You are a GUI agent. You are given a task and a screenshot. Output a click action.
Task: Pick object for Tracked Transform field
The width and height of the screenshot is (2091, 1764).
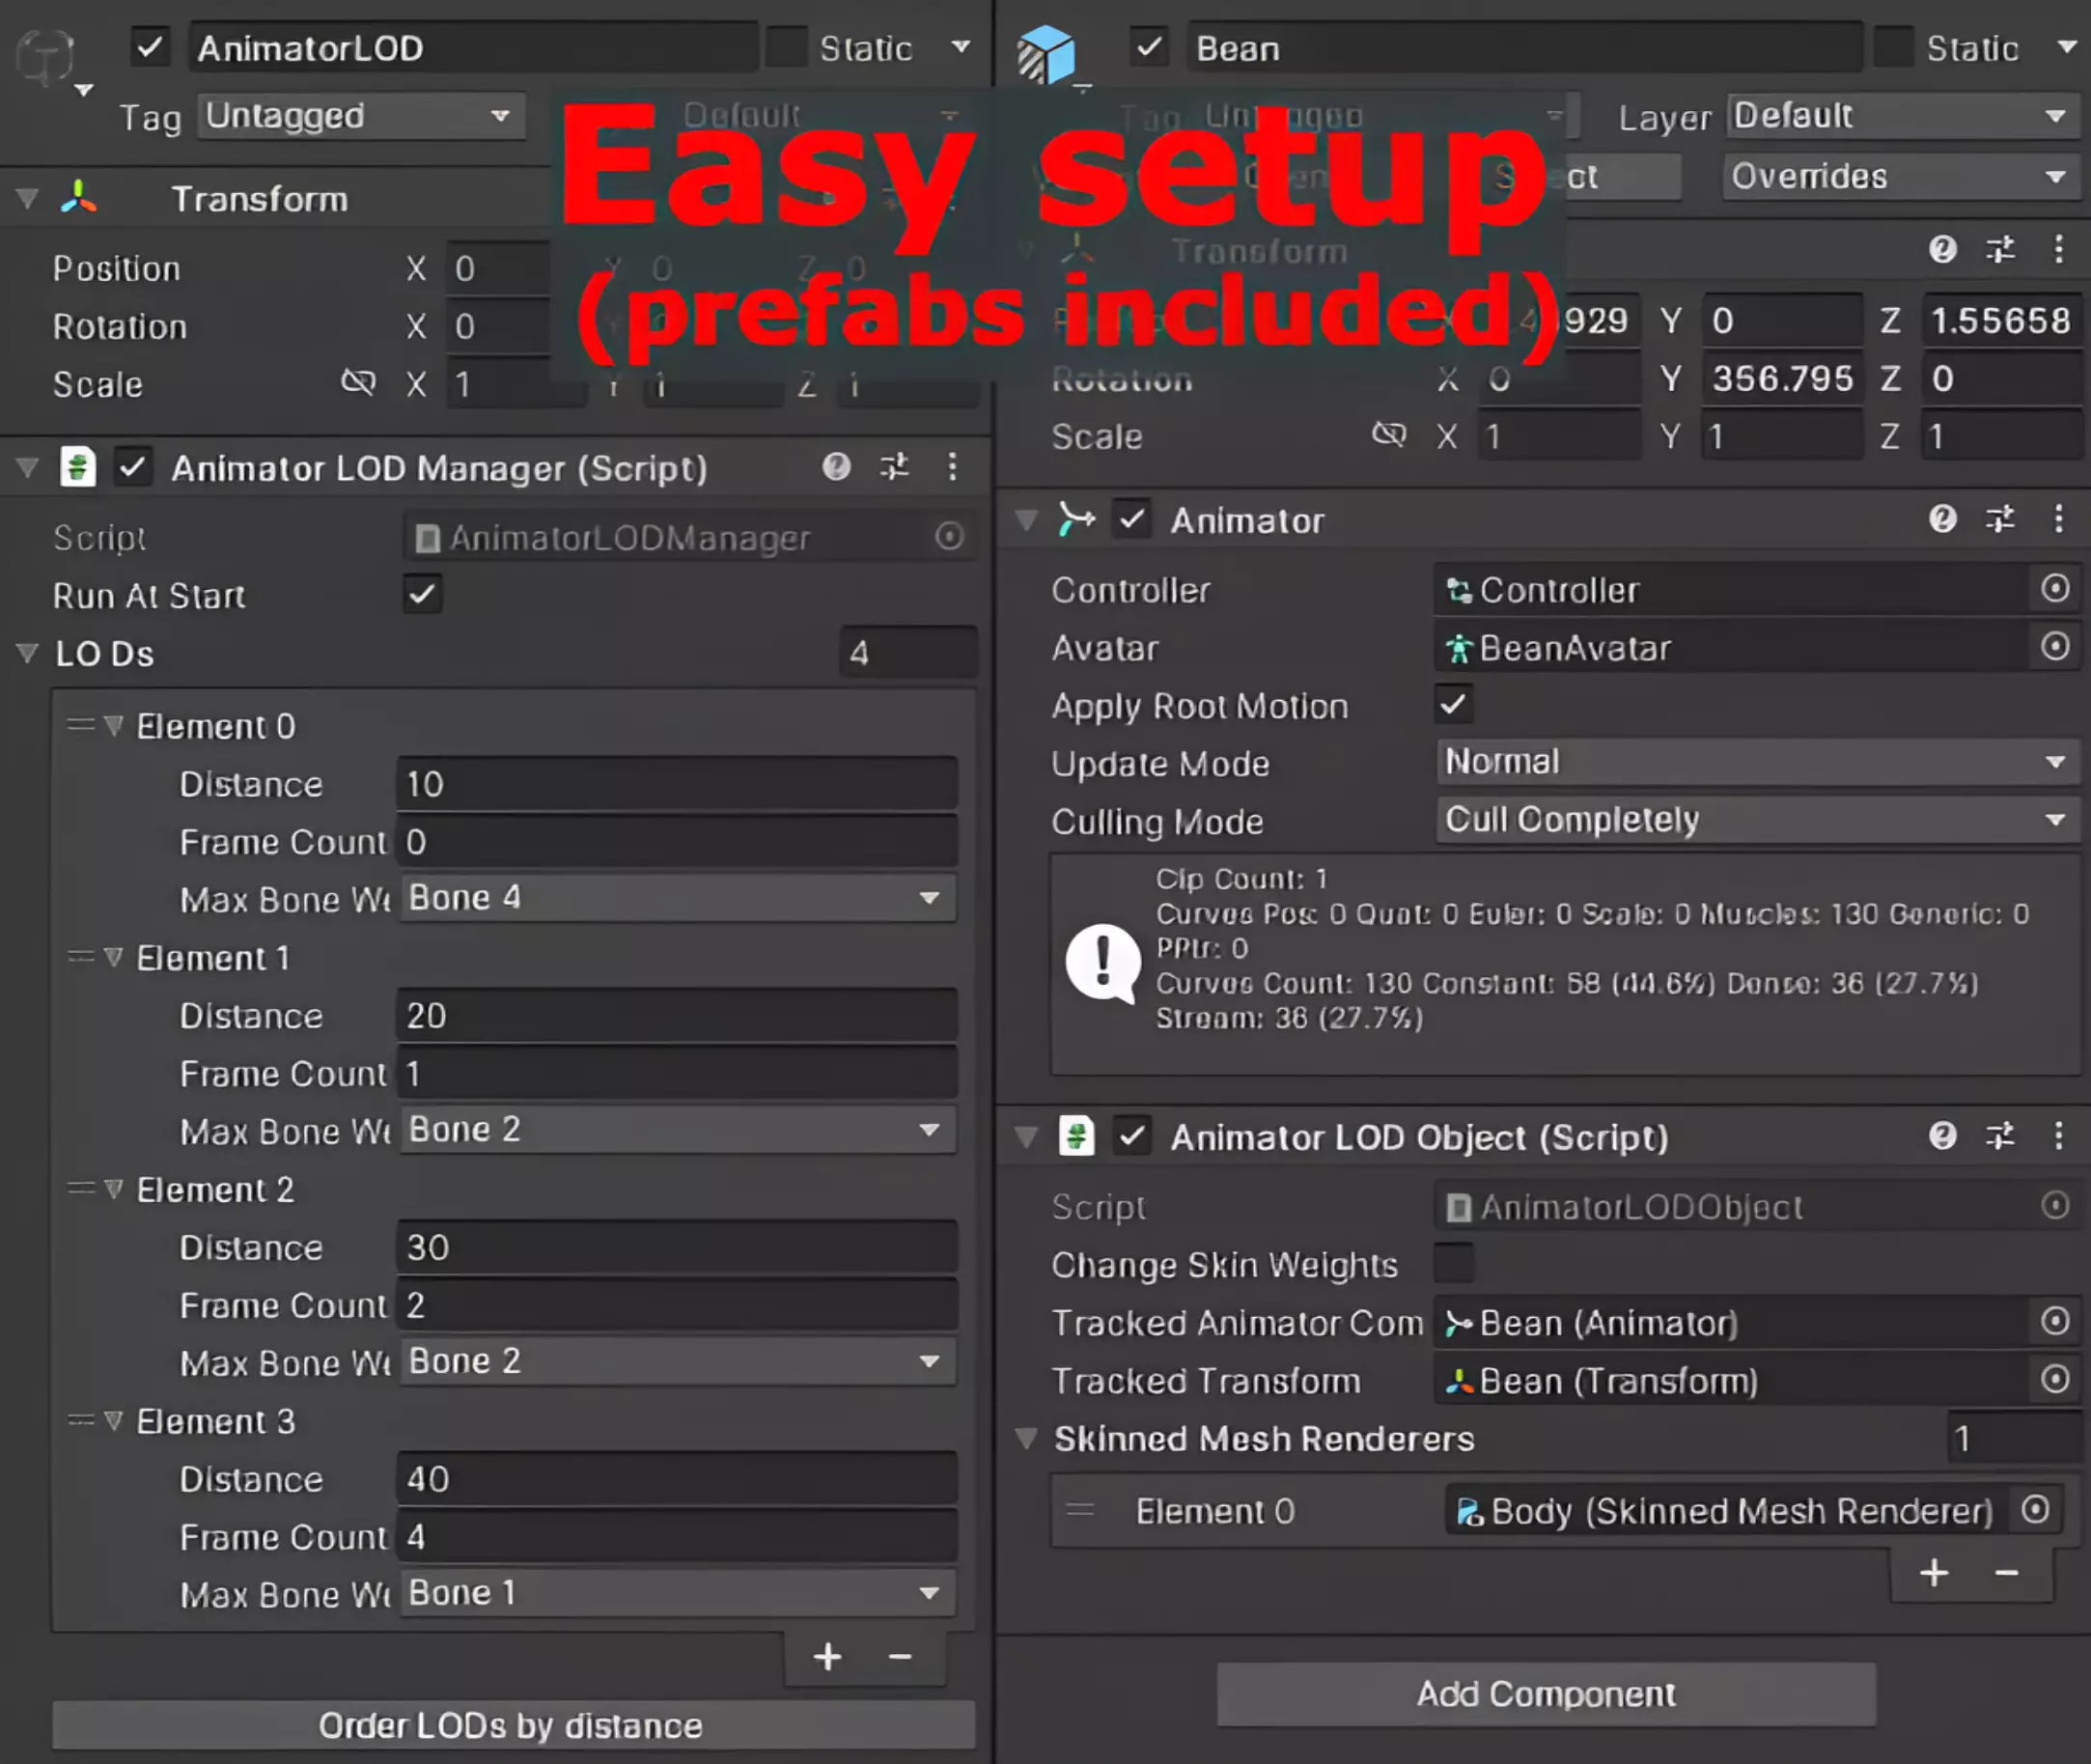click(x=2055, y=1379)
